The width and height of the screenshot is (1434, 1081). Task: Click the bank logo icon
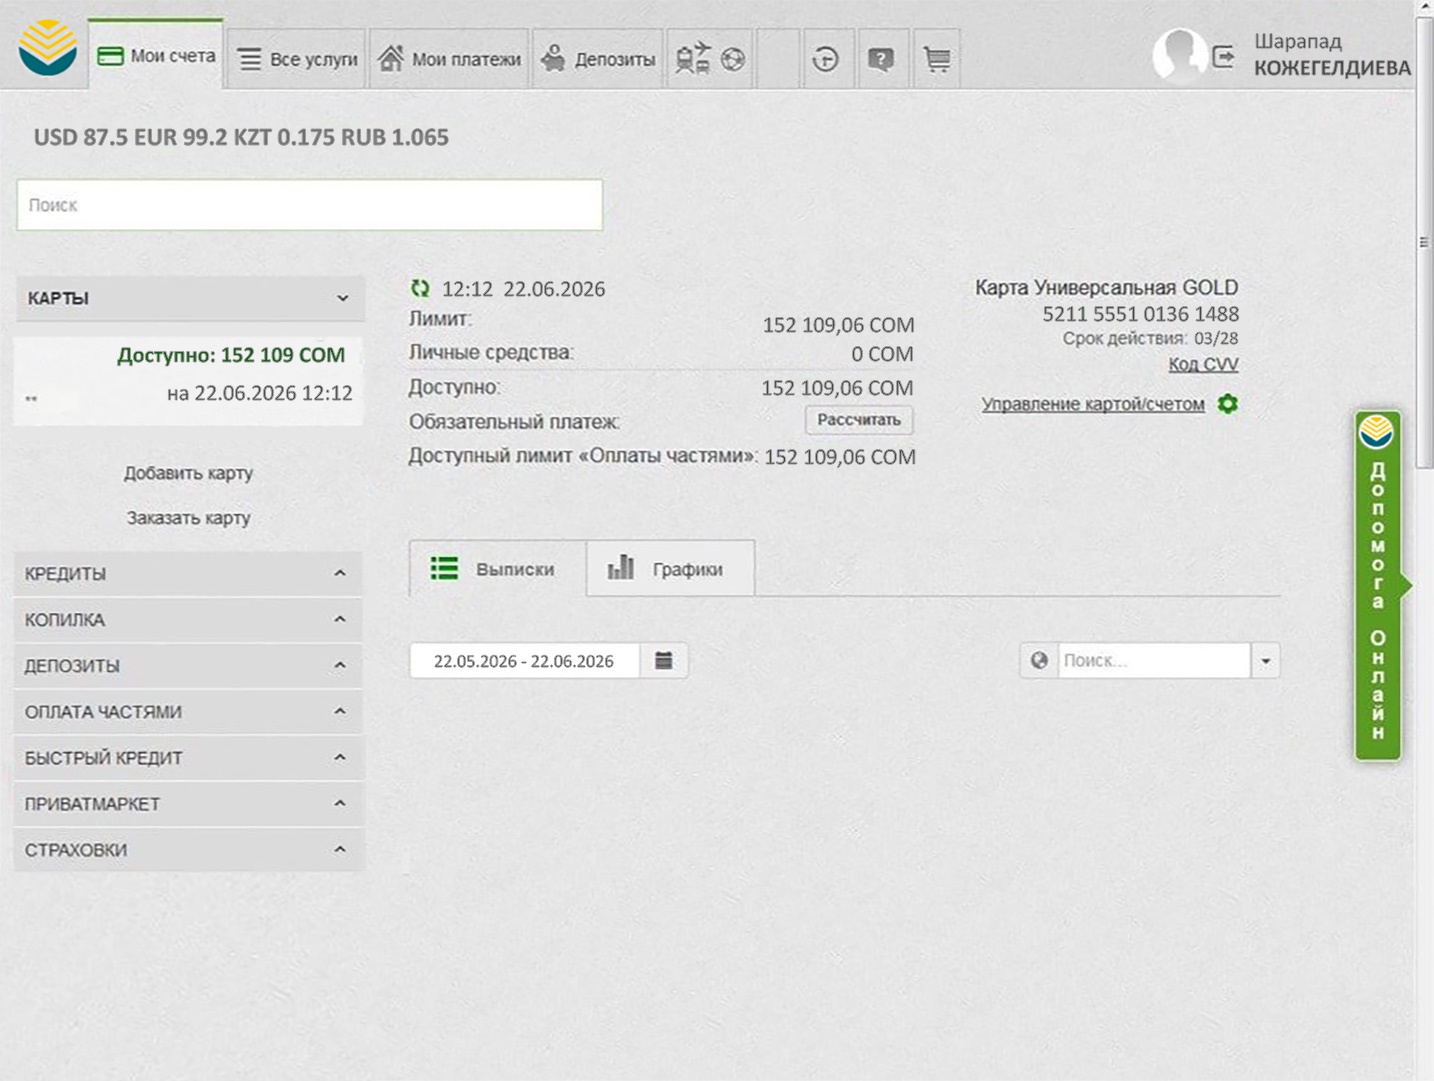(47, 47)
